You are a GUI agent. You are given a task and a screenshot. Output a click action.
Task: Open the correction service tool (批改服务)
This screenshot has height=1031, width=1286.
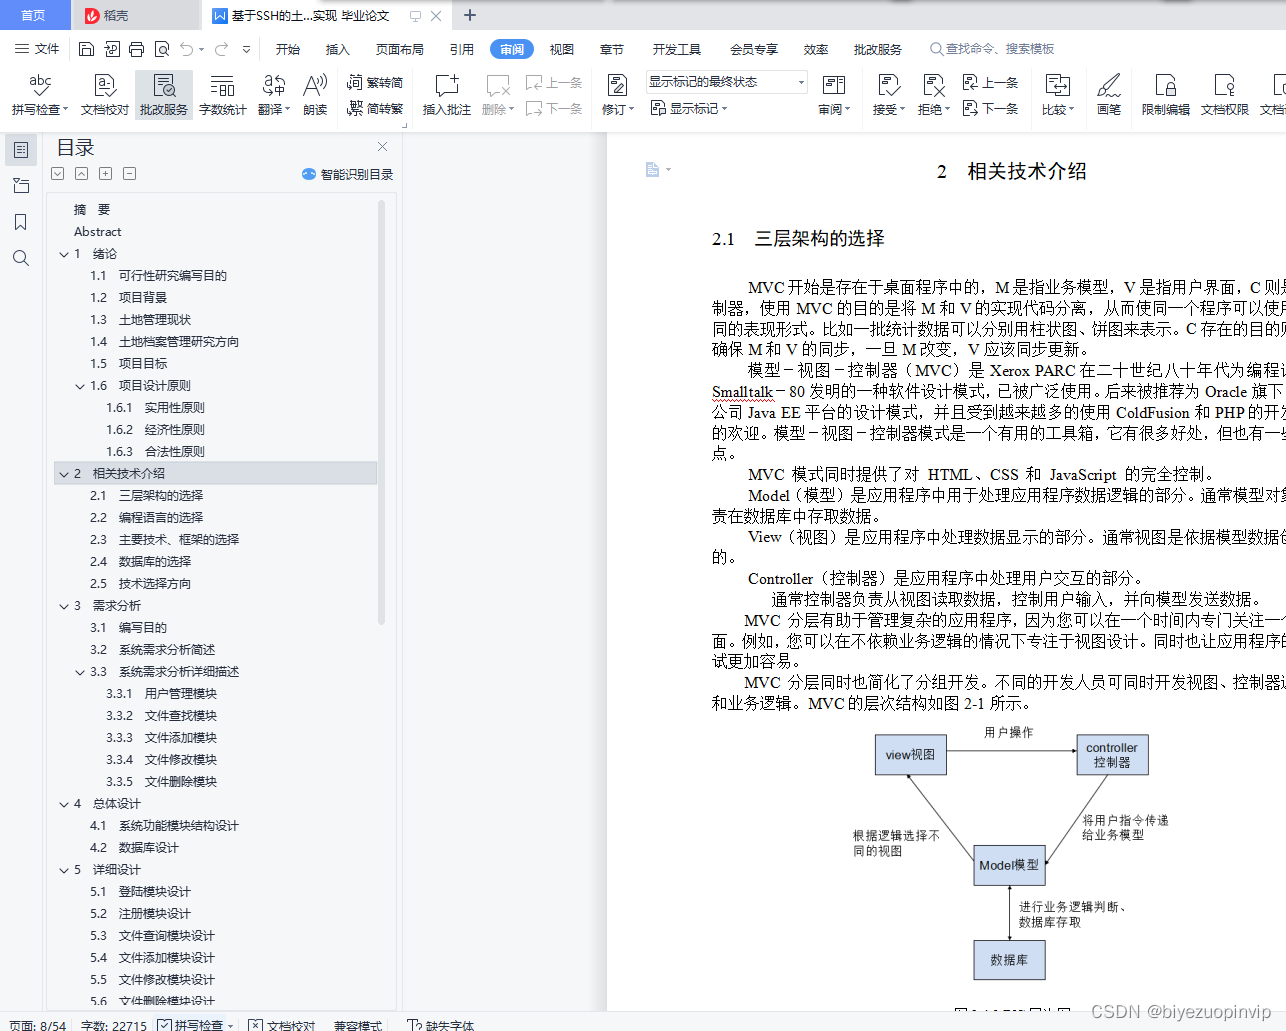click(x=164, y=95)
